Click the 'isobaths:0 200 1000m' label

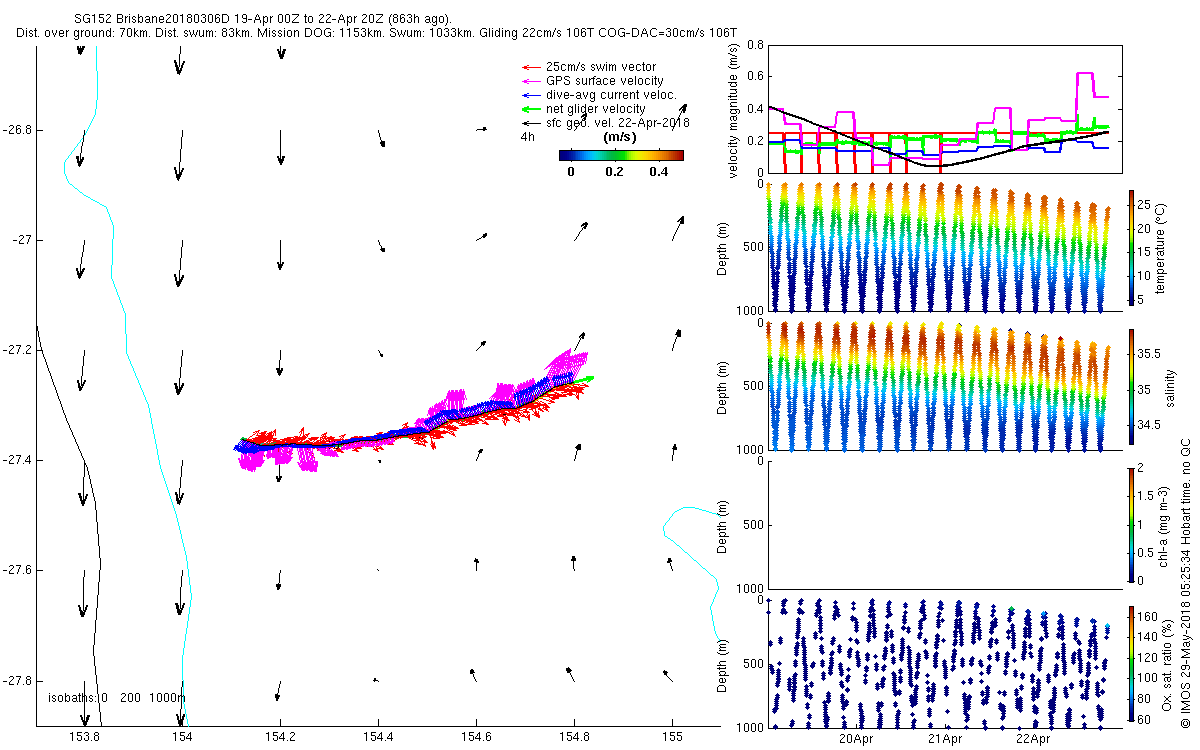point(116,697)
